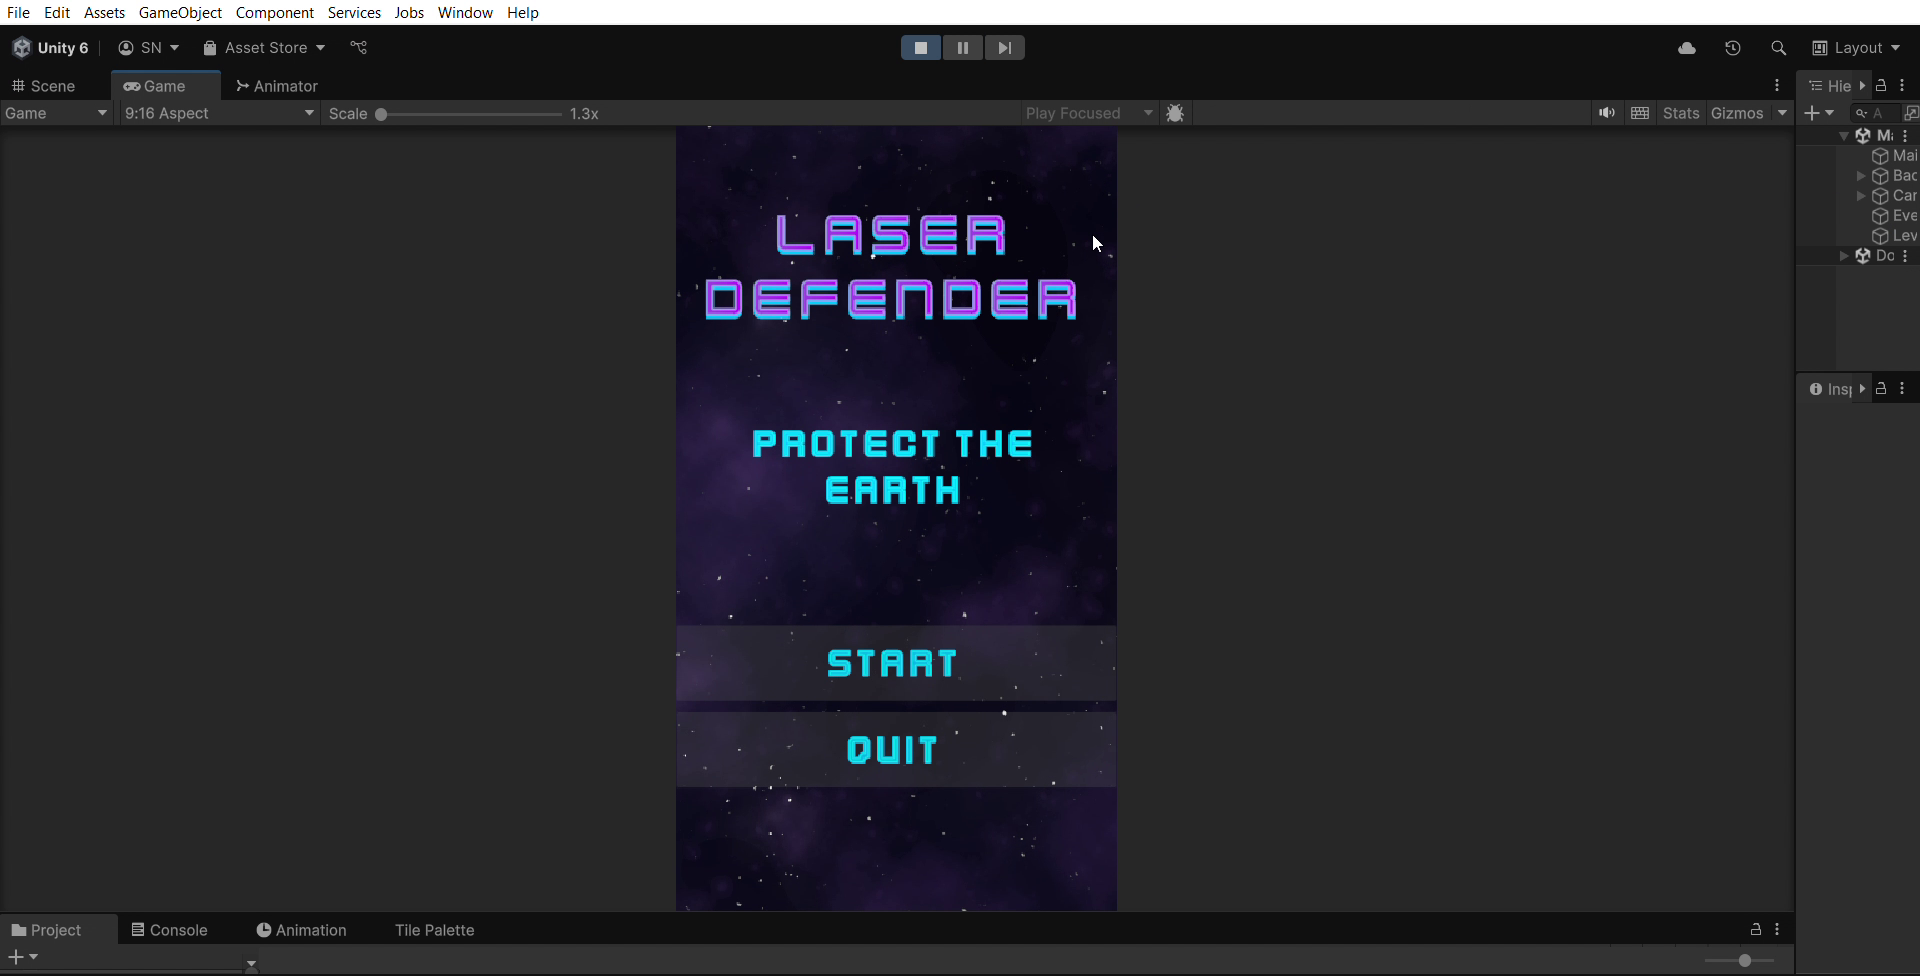Toggle the Stats overlay
This screenshot has width=1920, height=976.
(1682, 113)
